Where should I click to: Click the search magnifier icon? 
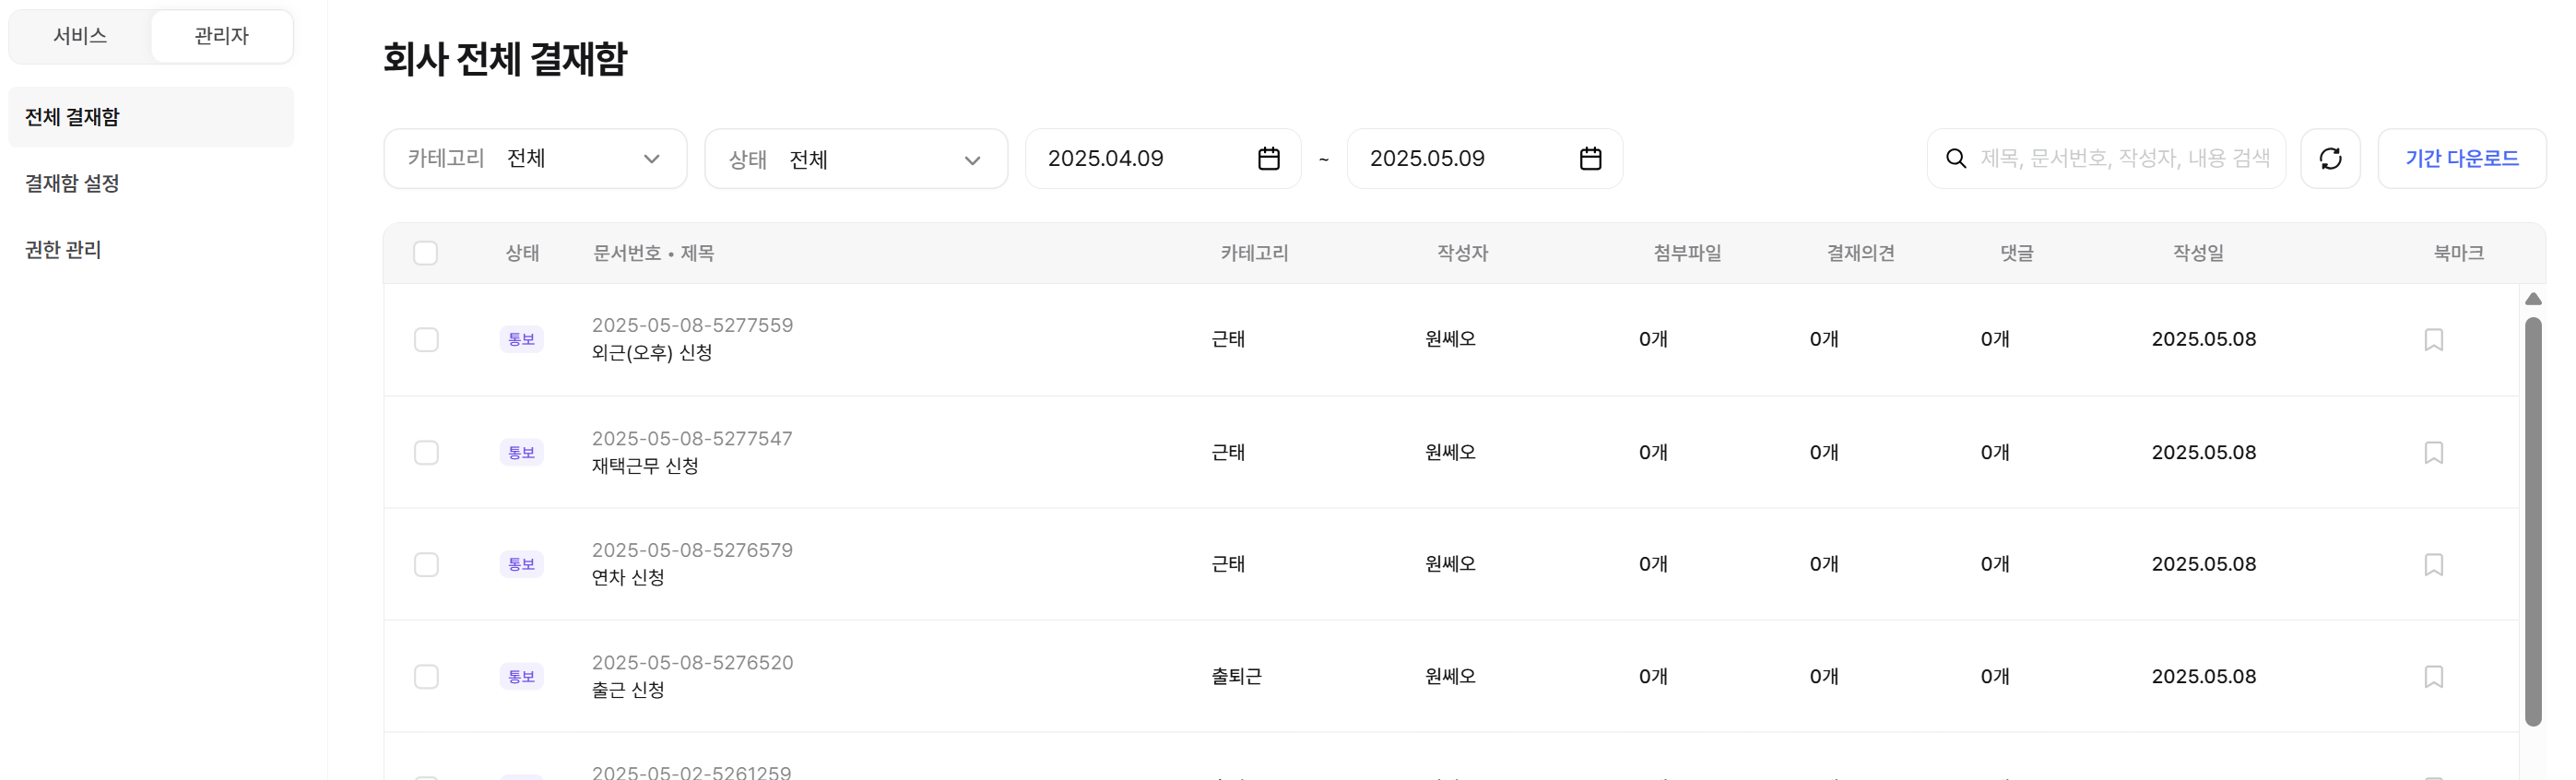(1955, 158)
